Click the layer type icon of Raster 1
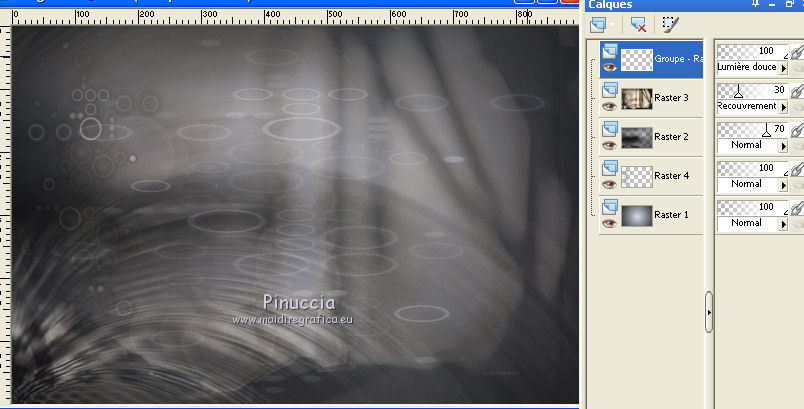 point(609,207)
